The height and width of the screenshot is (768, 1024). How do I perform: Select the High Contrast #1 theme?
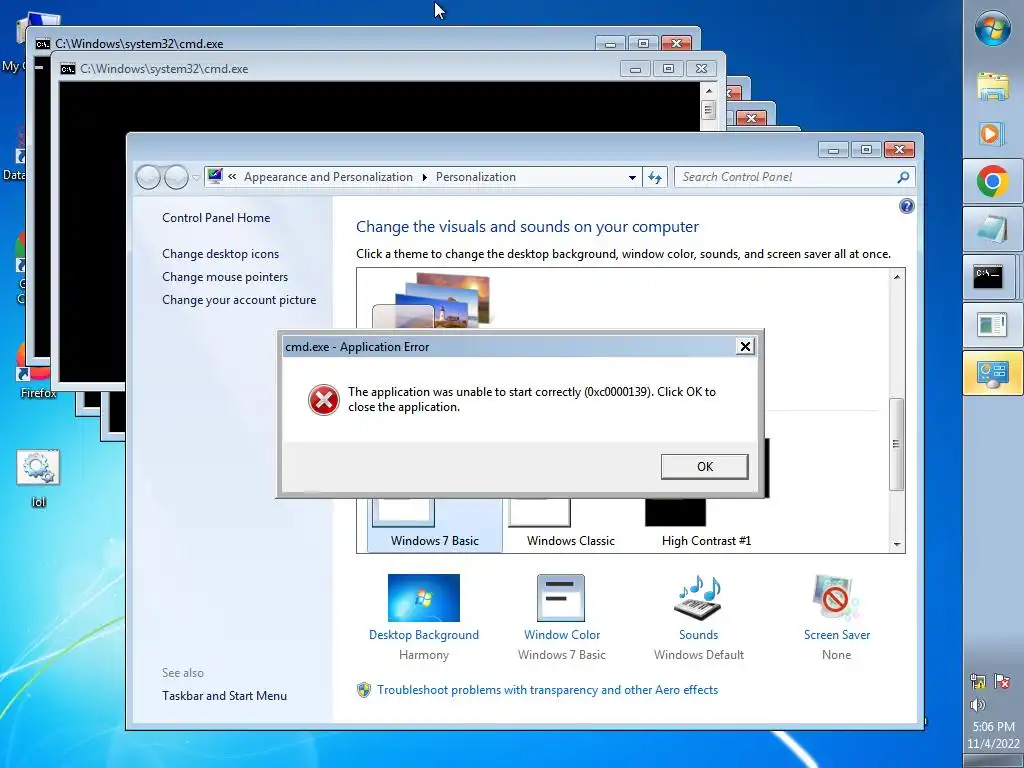tap(706, 526)
